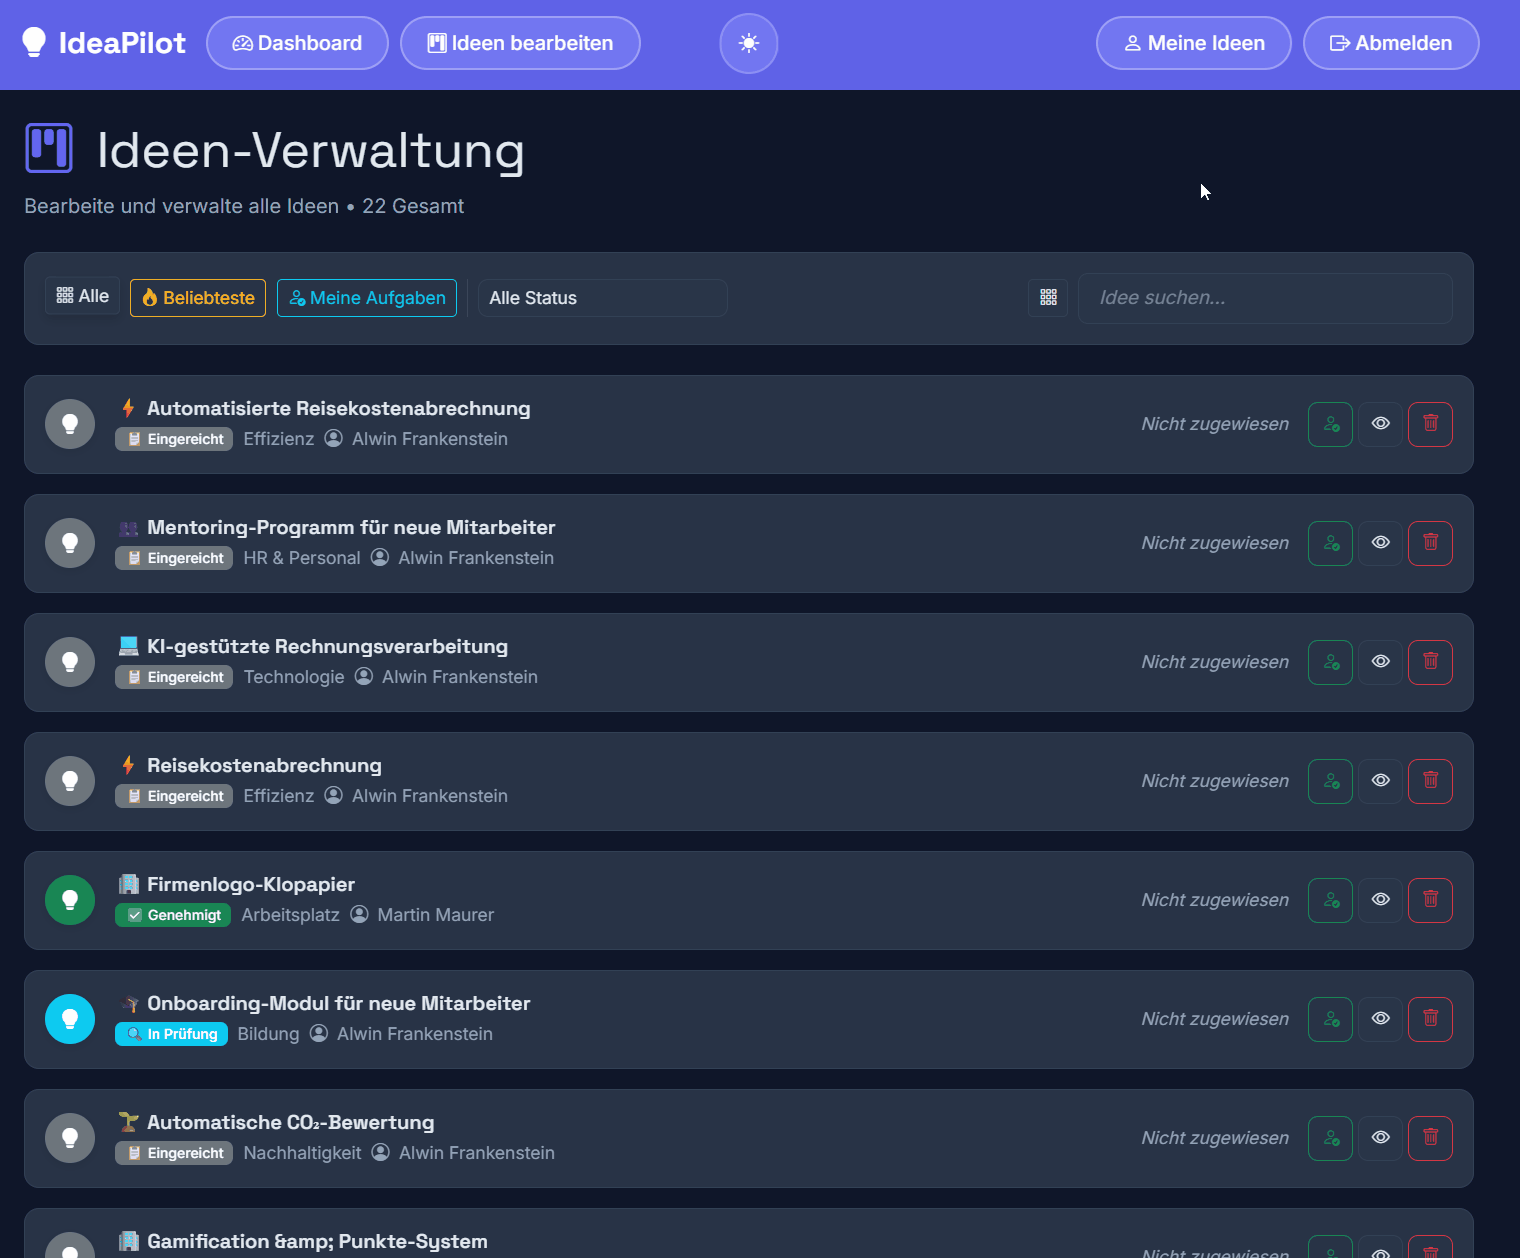This screenshot has height=1258, width=1520.
Task: Click the Idee suchen search field
Action: coord(1264,298)
